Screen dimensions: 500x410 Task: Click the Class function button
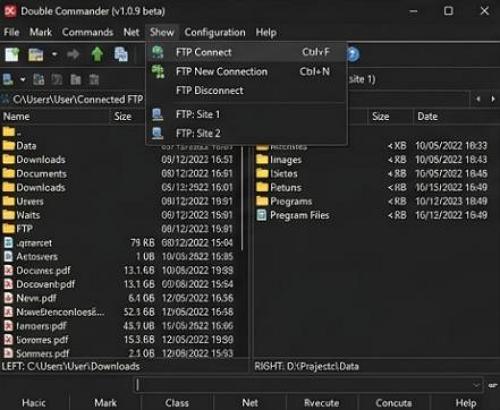pos(177,403)
